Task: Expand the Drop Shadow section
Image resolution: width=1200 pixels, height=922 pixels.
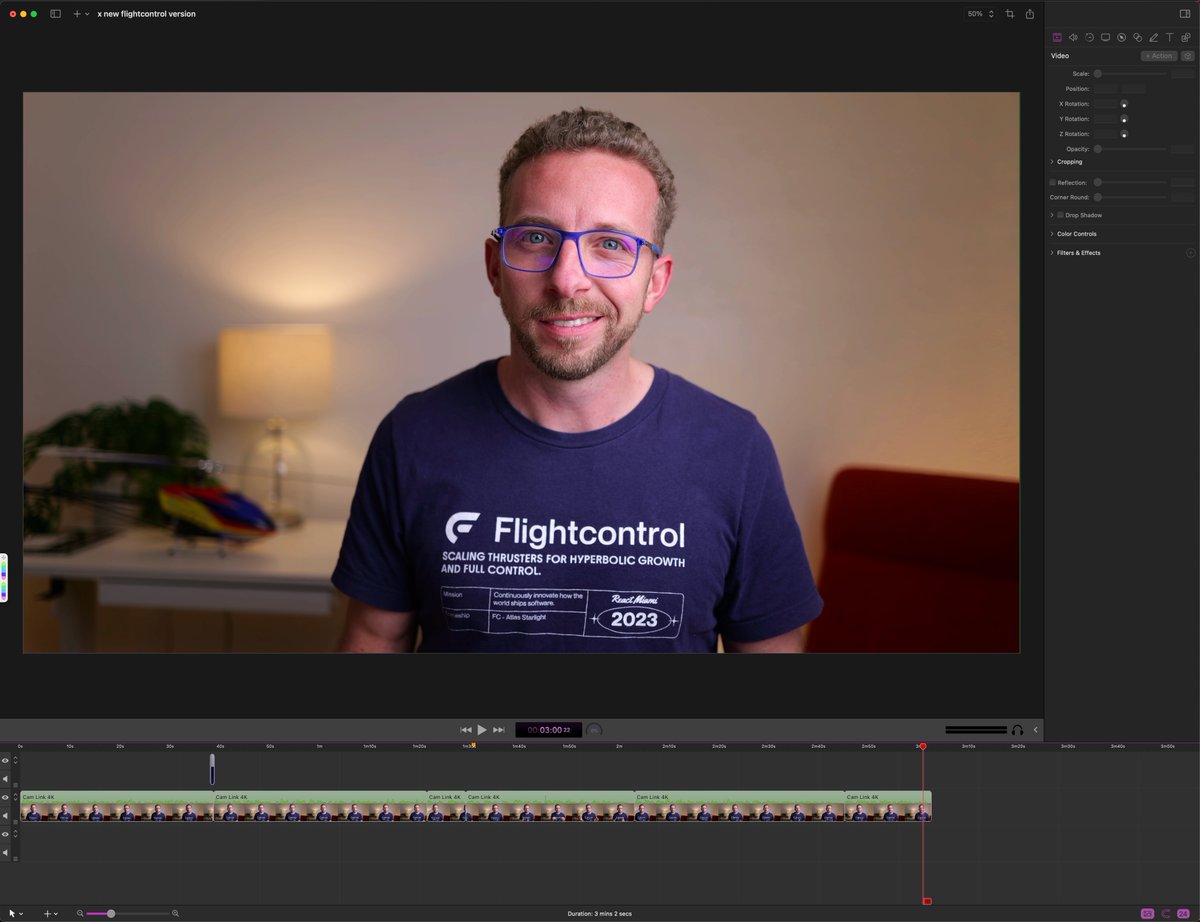Action: [x=1052, y=215]
